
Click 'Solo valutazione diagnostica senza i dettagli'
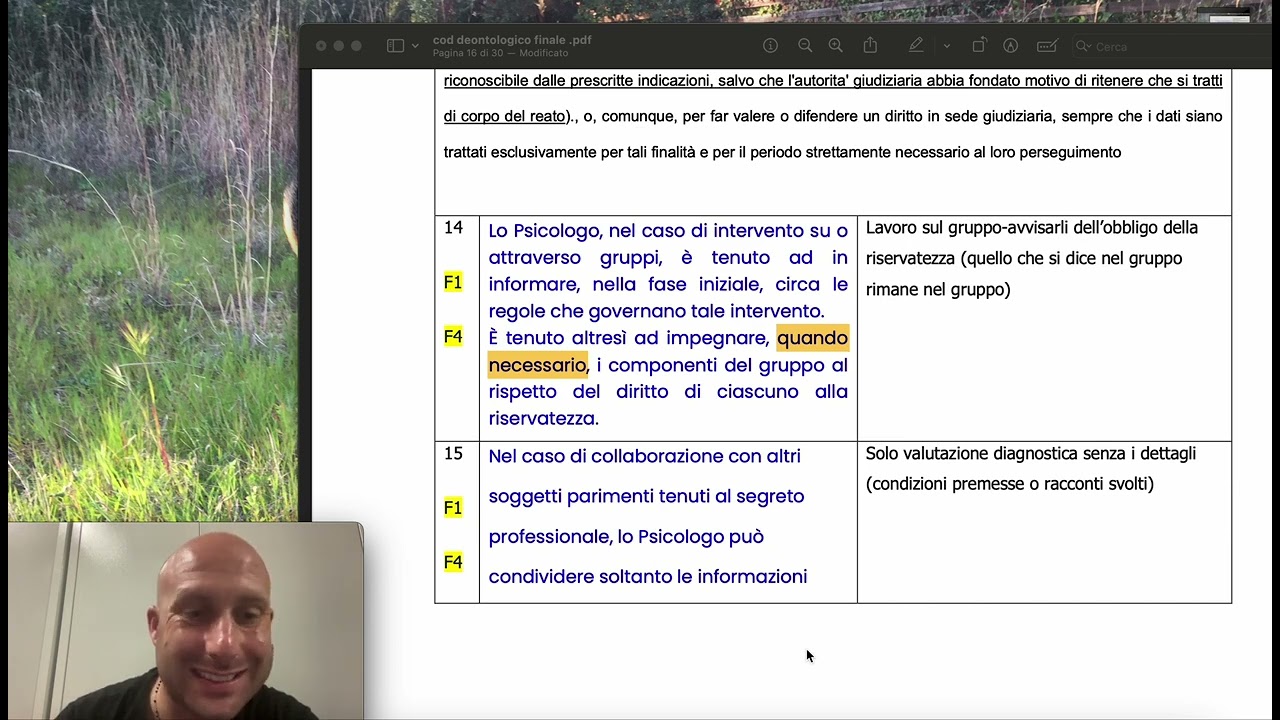click(1031, 454)
